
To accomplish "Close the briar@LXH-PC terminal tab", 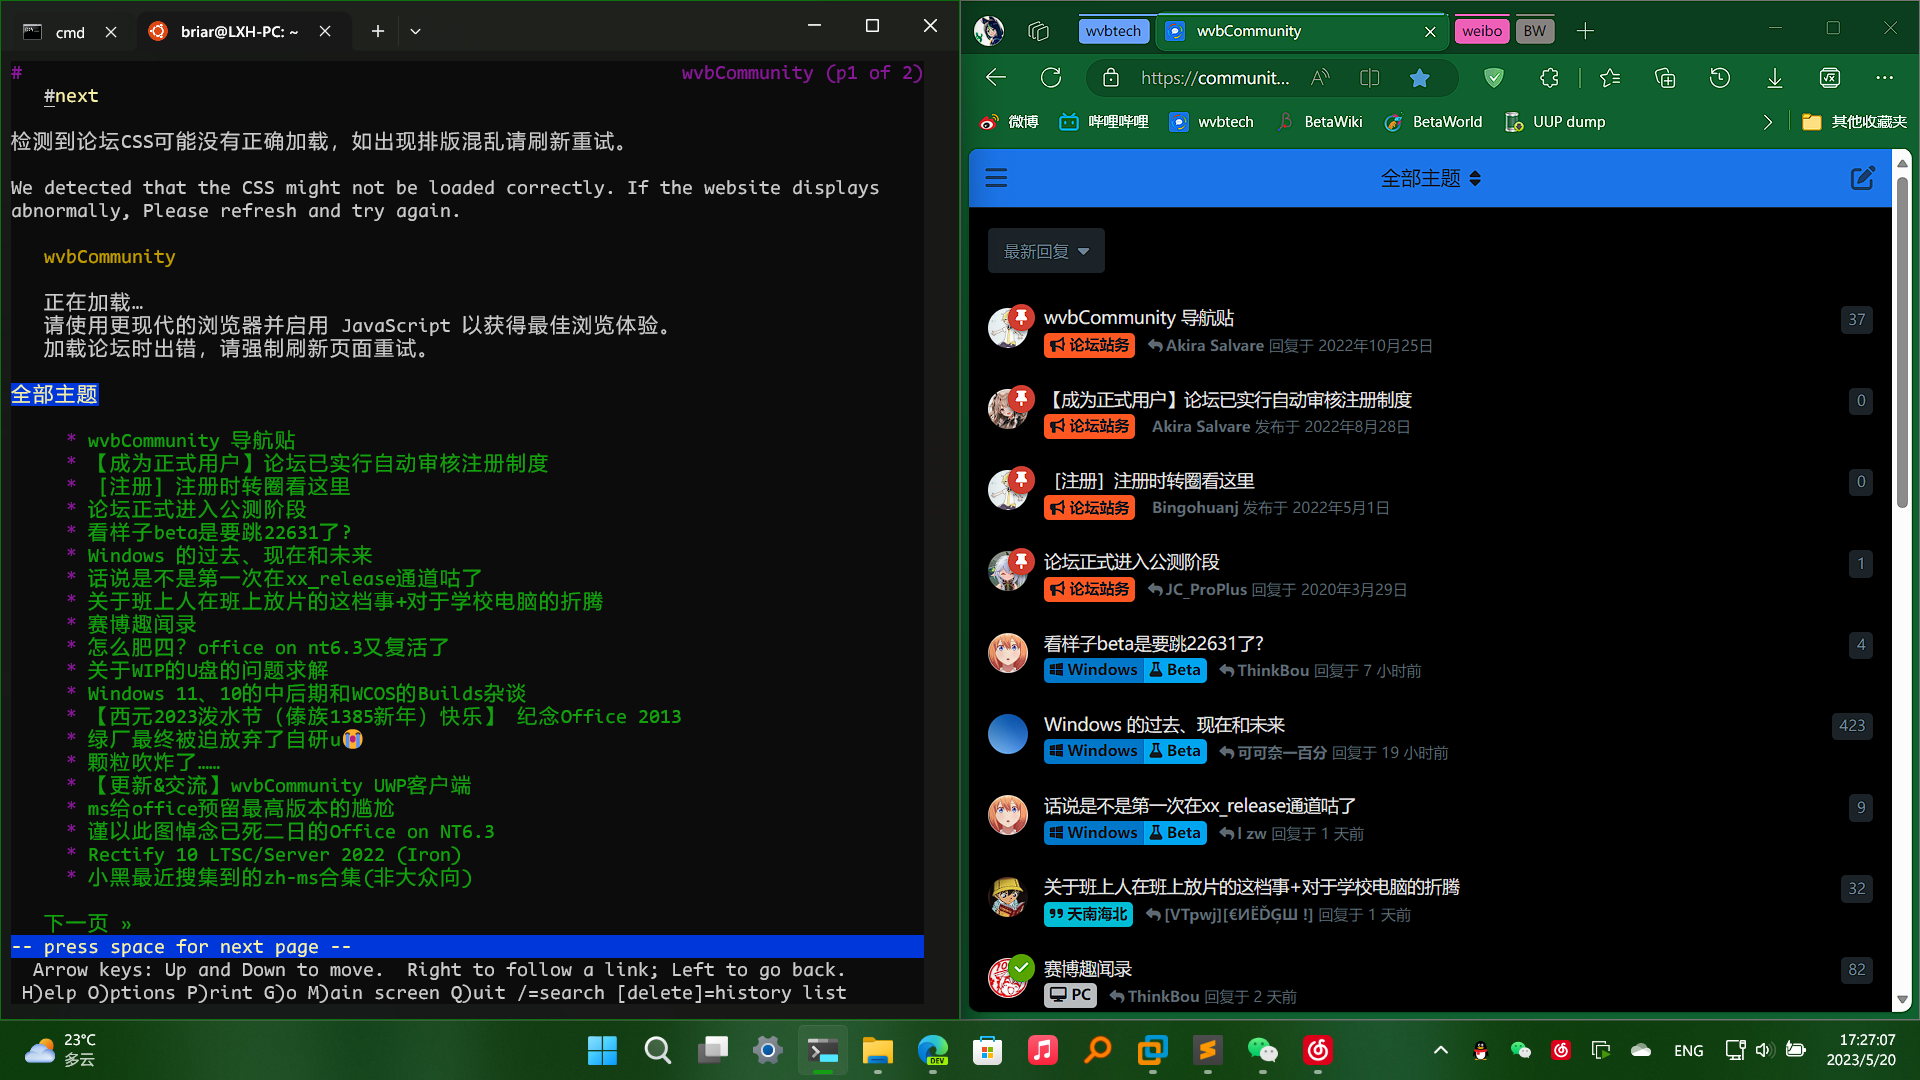I will [325, 31].
